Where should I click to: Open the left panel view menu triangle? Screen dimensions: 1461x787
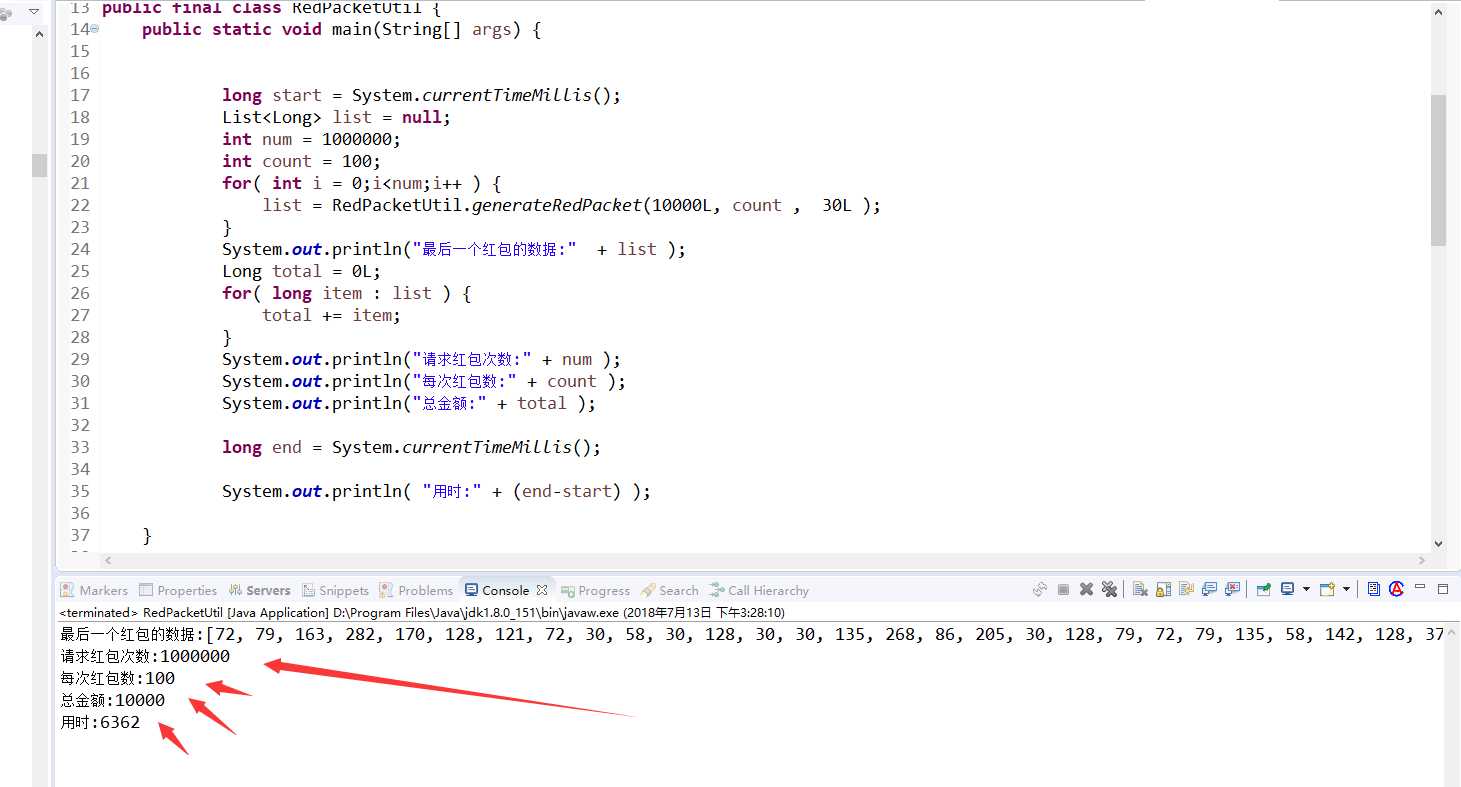[x=33, y=11]
